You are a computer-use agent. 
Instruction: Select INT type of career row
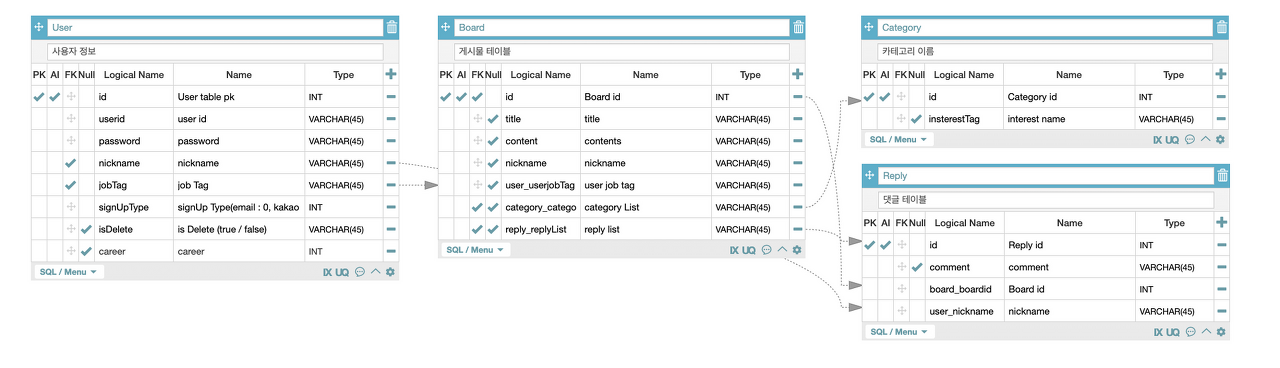[x=343, y=251]
